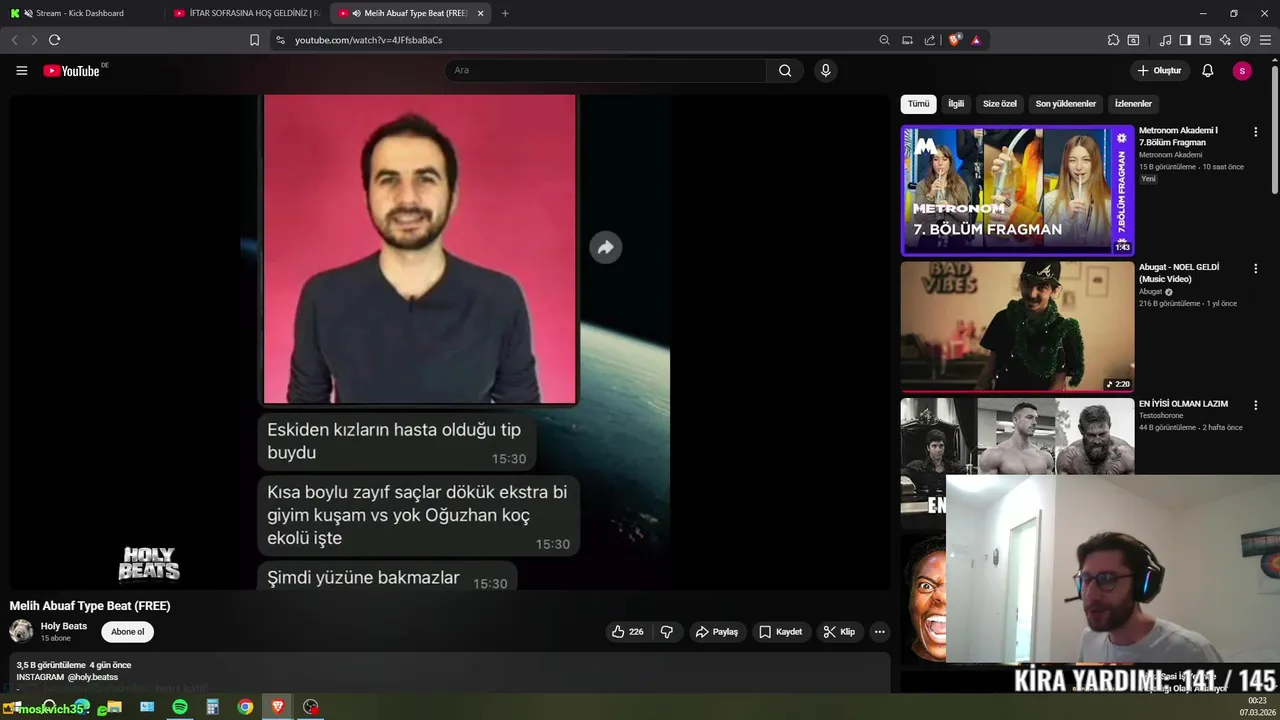Expand the video description box

tap(450, 674)
